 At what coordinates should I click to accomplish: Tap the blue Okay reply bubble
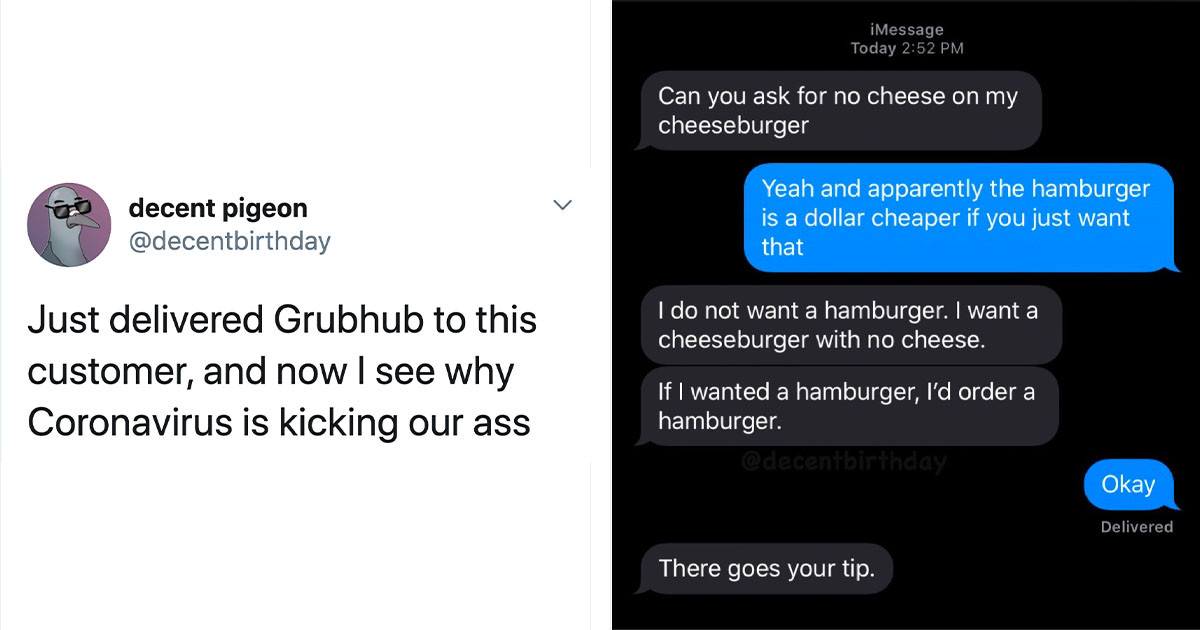1128,484
